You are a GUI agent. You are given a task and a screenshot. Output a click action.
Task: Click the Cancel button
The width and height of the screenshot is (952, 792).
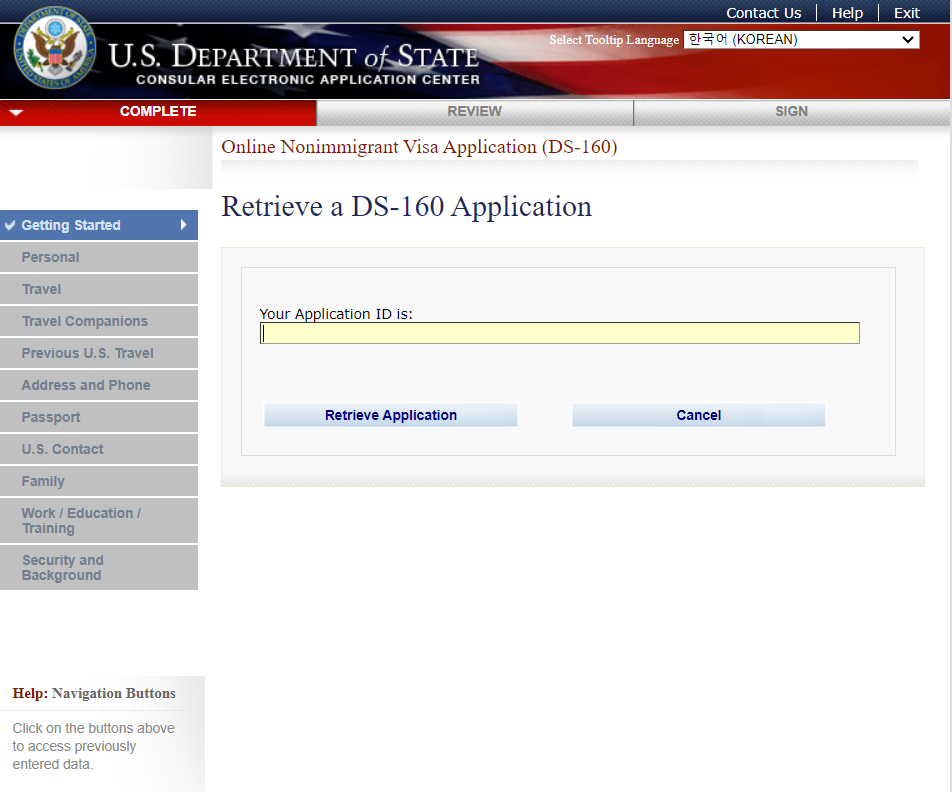pos(698,415)
